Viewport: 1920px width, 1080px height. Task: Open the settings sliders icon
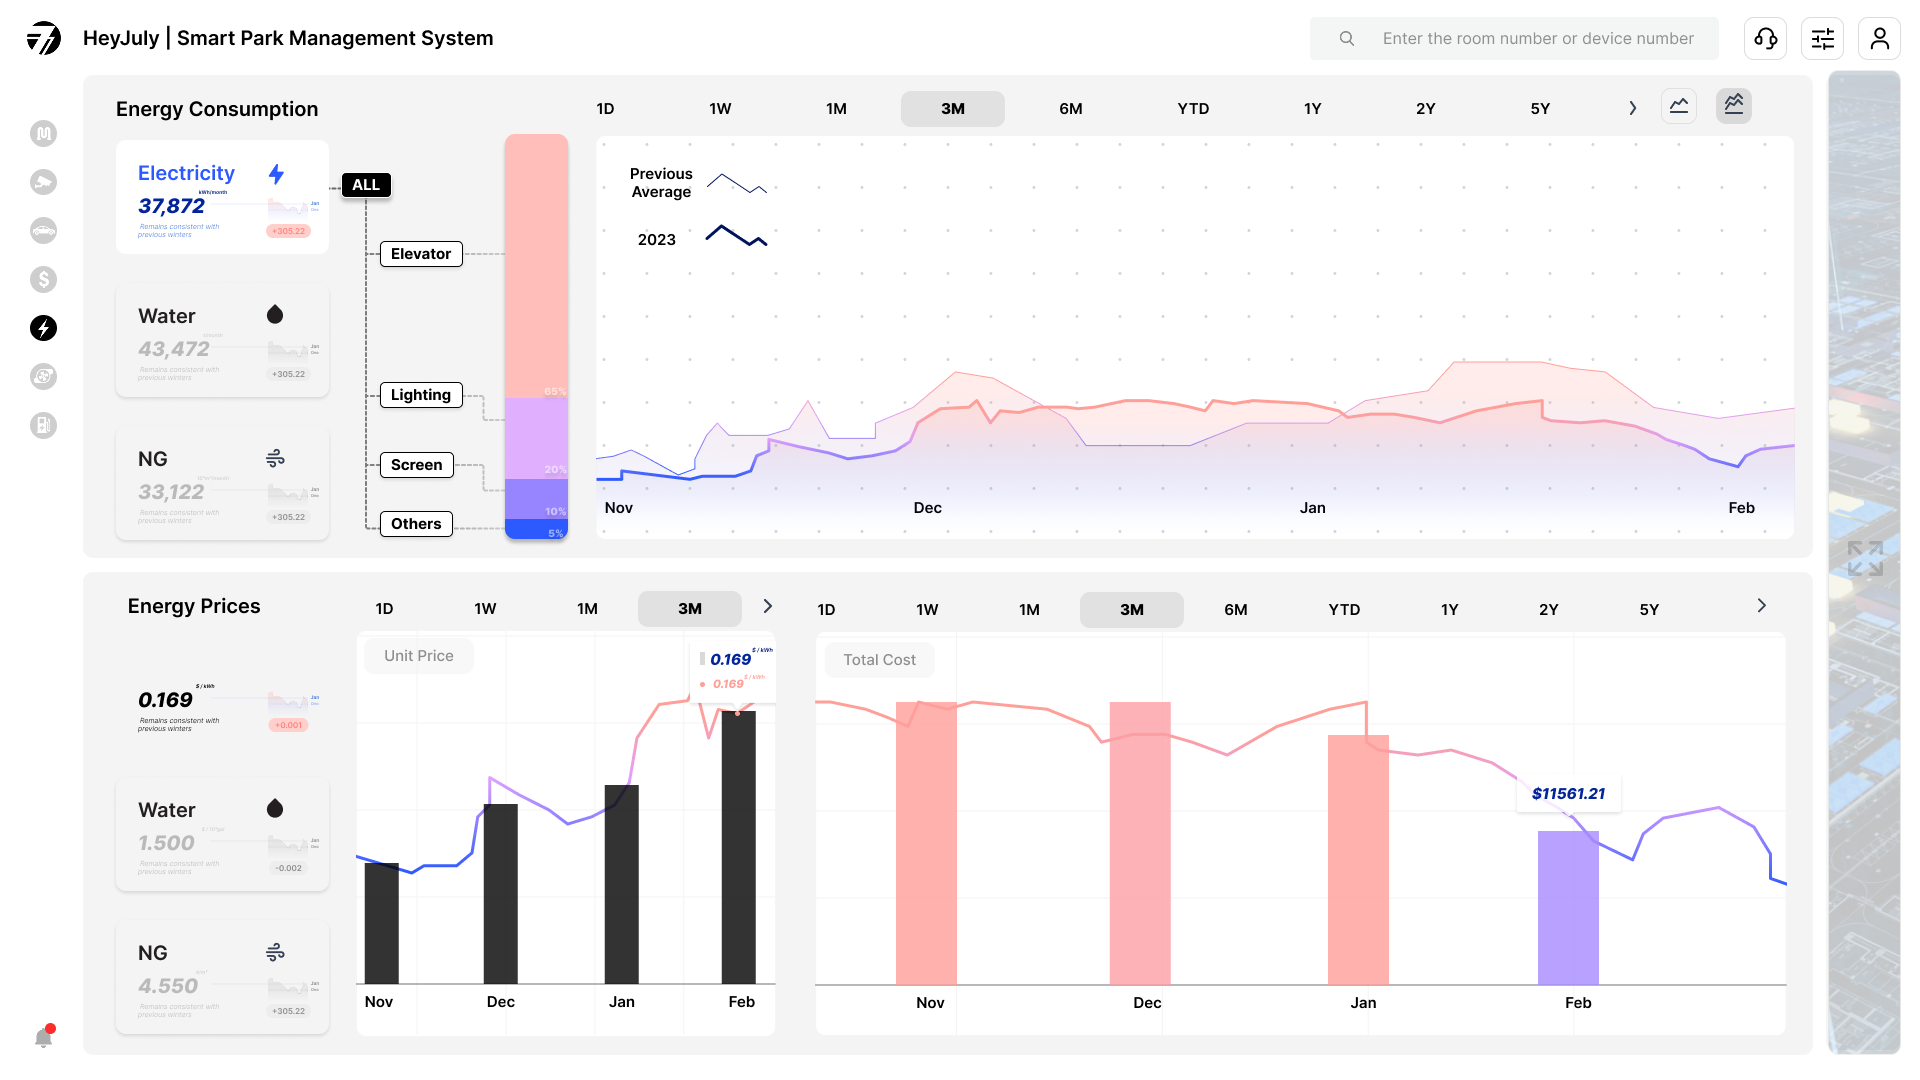(x=1822, y=39)
